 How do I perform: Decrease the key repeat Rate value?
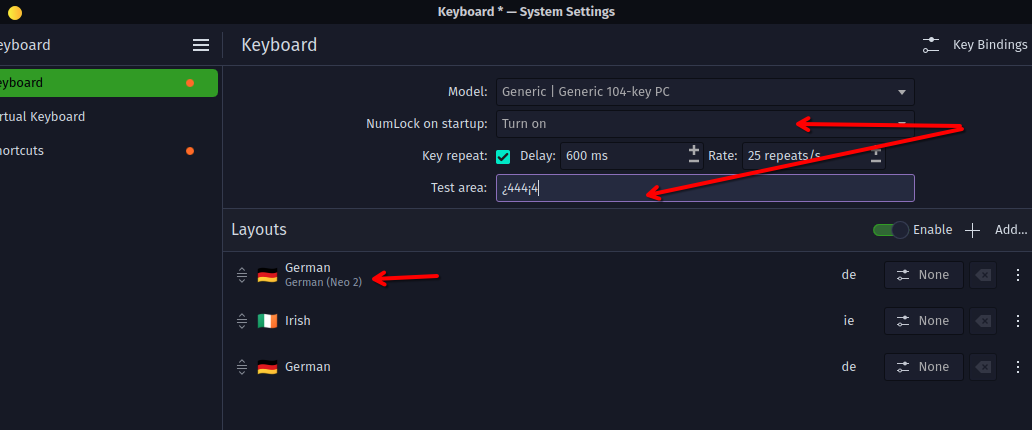click(x=876, y=161)
